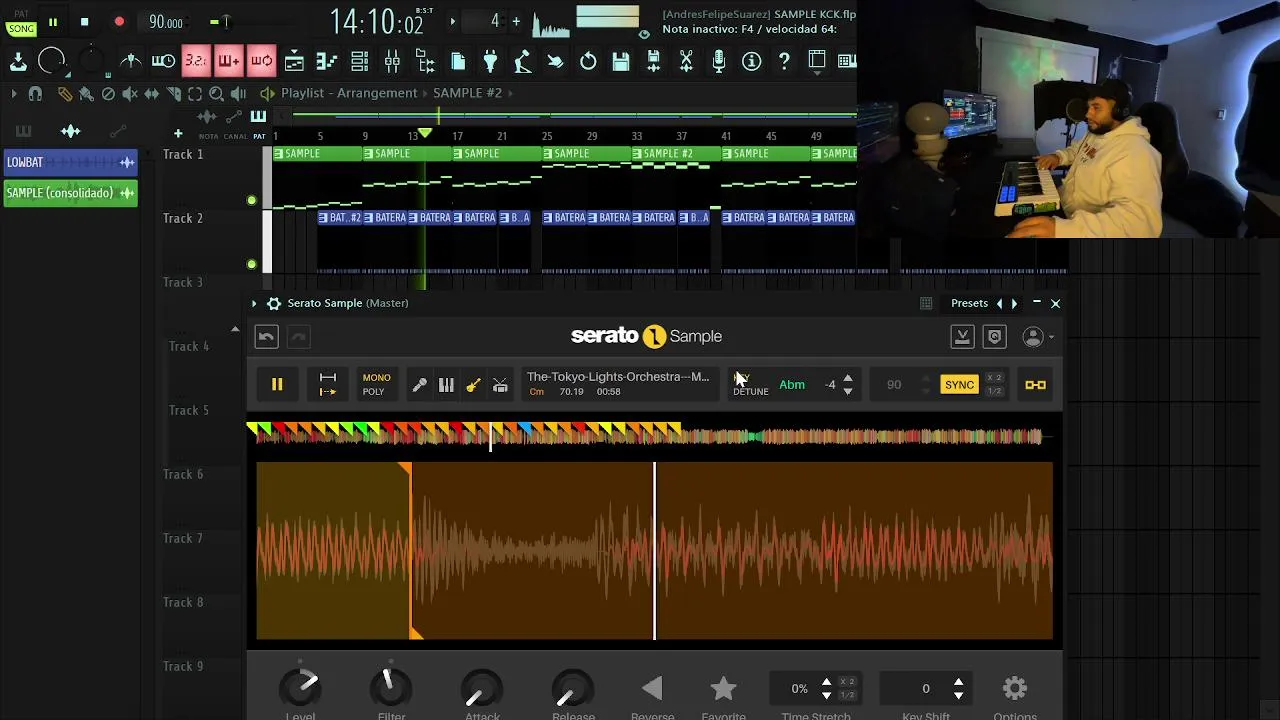
Task: Open the Playlist menu arrow
Action: pos(14,93)
